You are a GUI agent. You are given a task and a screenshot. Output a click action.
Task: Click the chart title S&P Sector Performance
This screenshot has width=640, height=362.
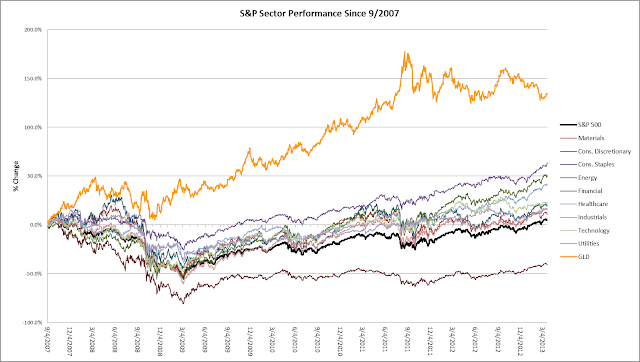click(319, 13)
